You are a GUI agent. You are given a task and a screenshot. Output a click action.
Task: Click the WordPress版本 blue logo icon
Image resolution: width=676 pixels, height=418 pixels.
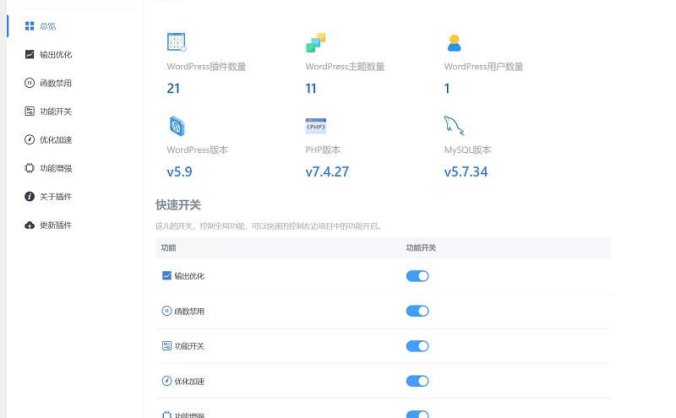177,126
